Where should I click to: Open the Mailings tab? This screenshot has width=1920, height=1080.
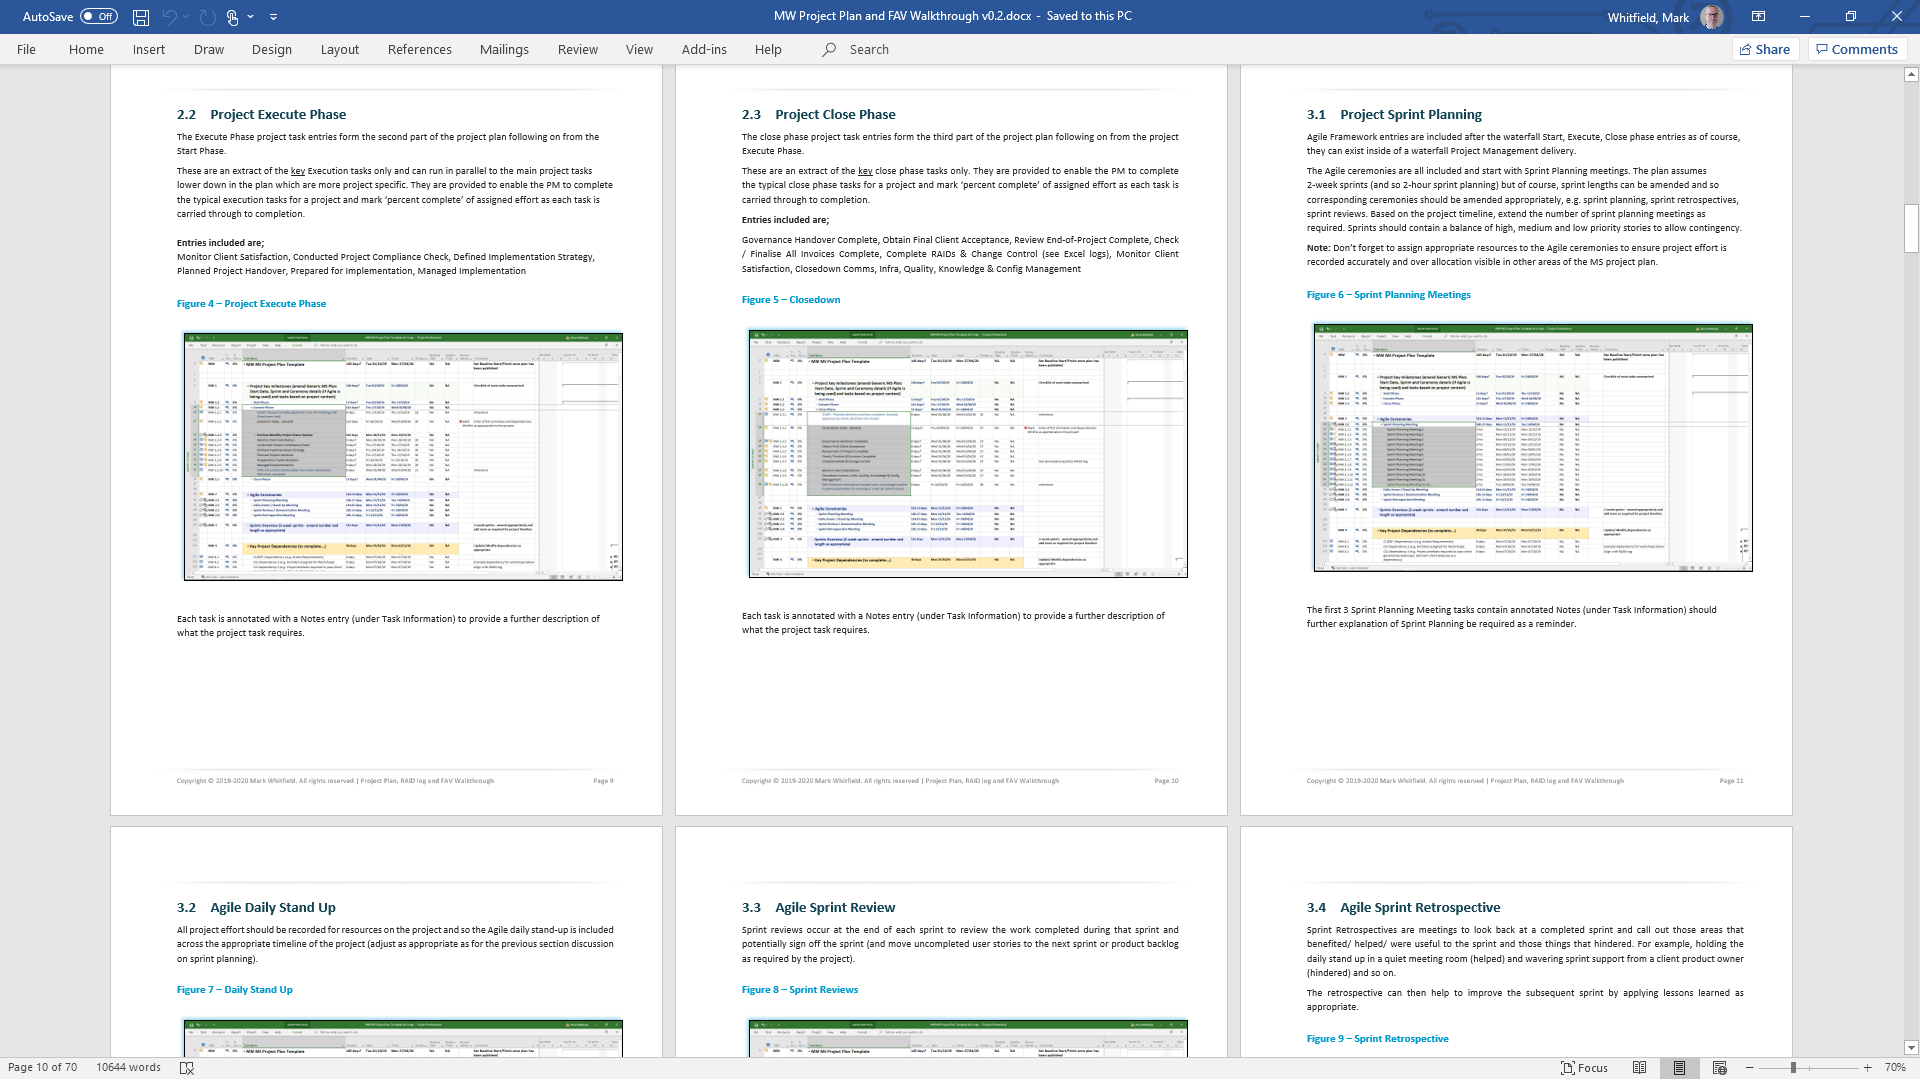click(x=504, y=50)
